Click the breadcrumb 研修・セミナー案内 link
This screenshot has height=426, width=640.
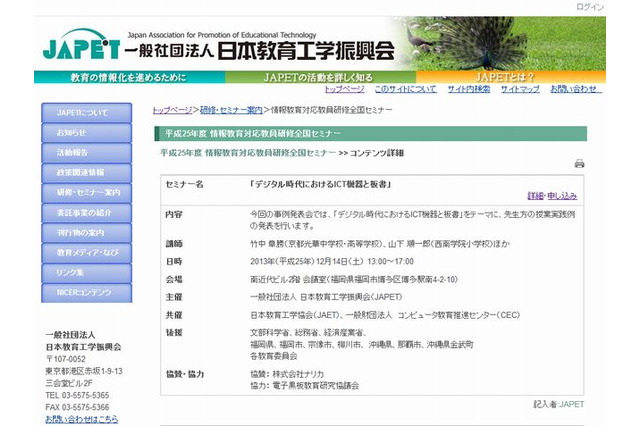coord(231,110)
